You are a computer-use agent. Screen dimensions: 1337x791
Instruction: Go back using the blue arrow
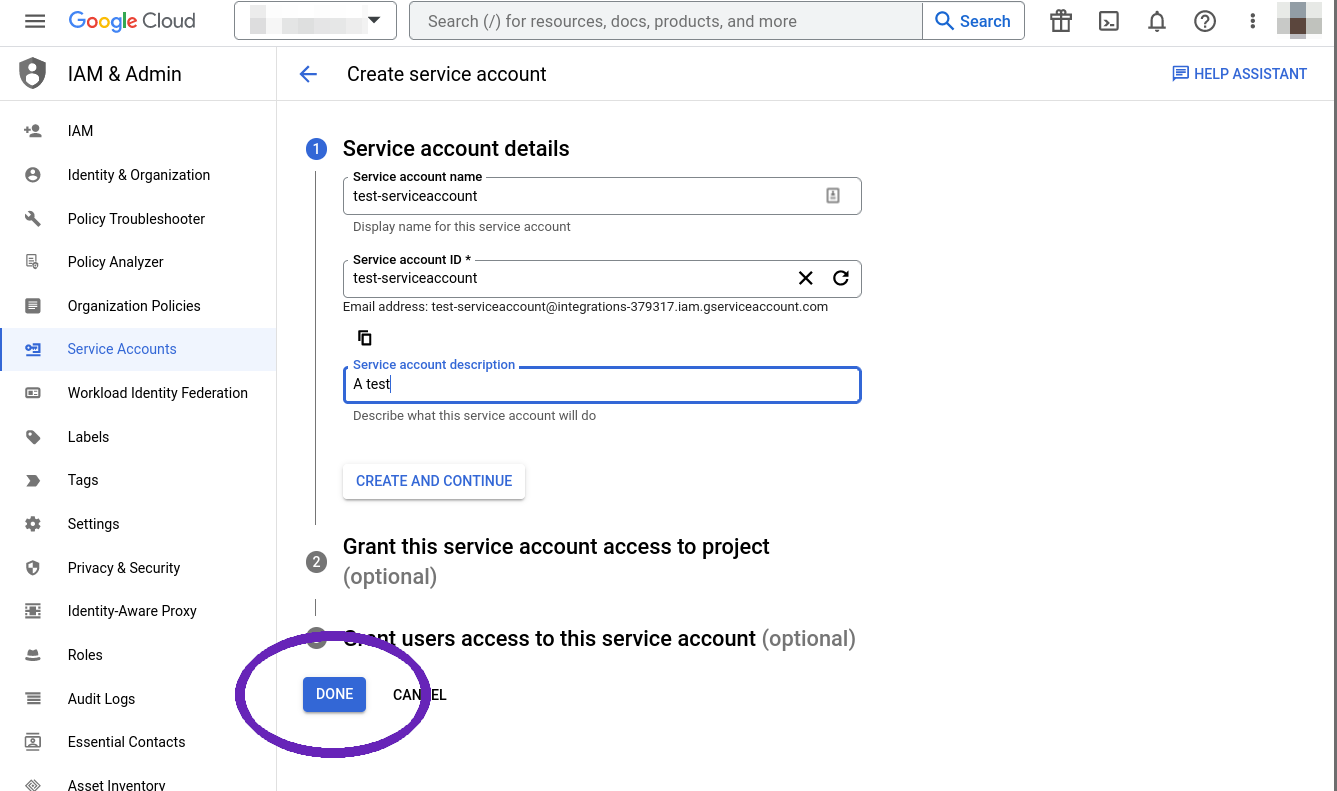tap(308, 73)
